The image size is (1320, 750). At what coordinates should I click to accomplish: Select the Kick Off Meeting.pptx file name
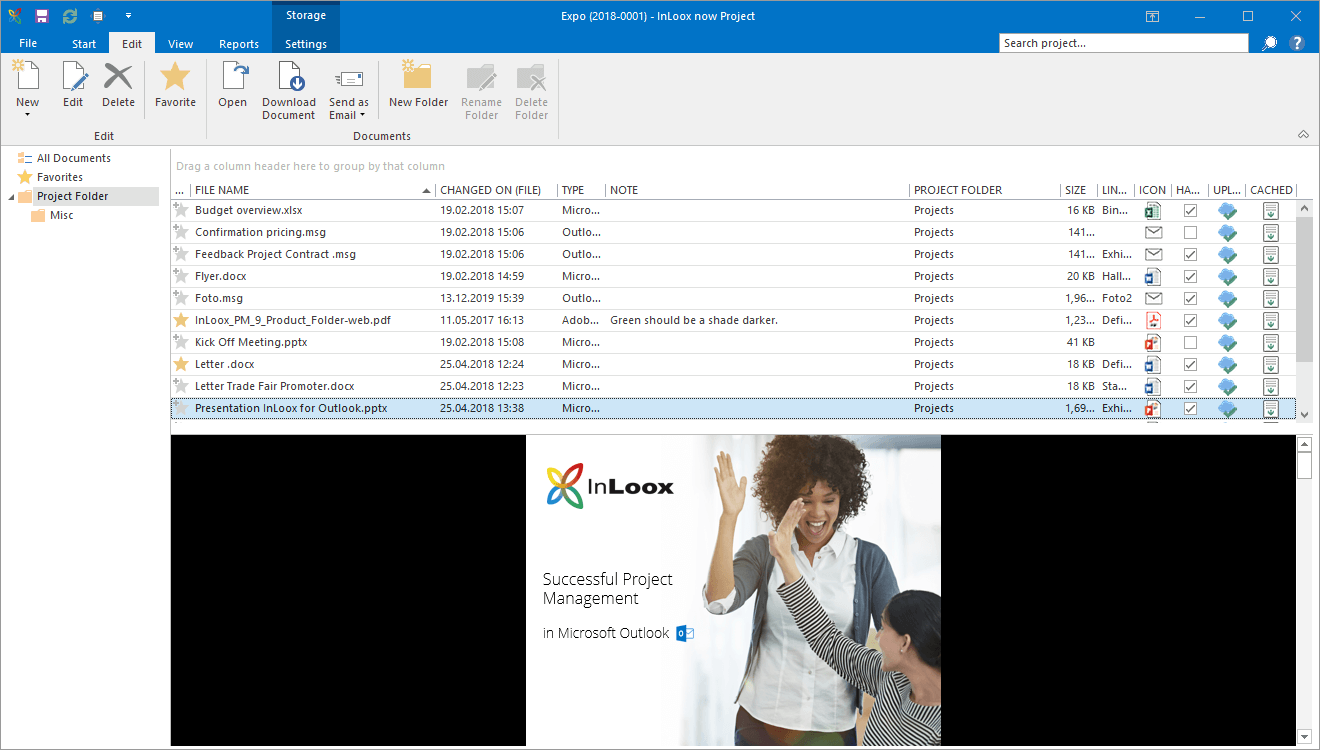point(251,342)
